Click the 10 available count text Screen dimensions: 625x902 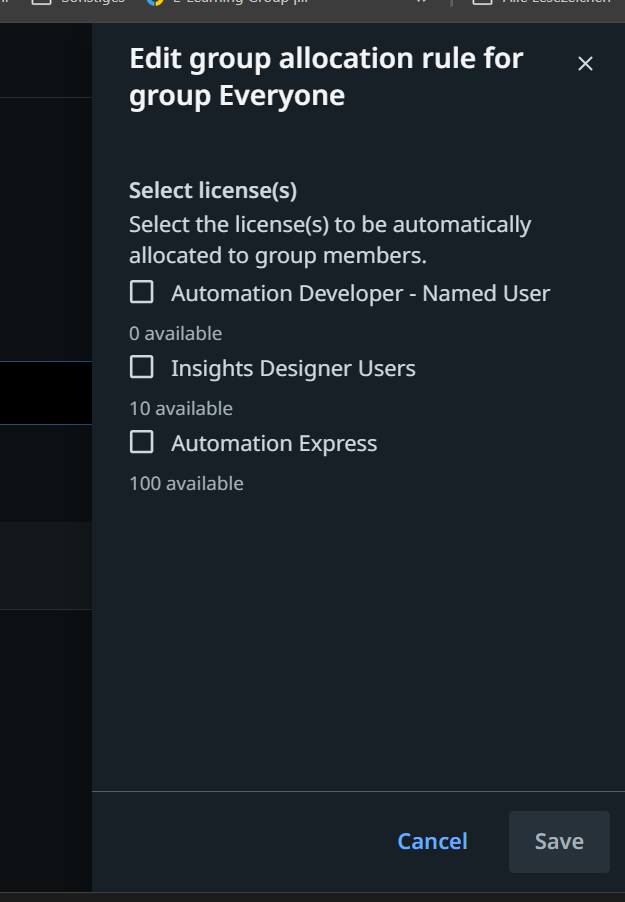pos(181,408)
